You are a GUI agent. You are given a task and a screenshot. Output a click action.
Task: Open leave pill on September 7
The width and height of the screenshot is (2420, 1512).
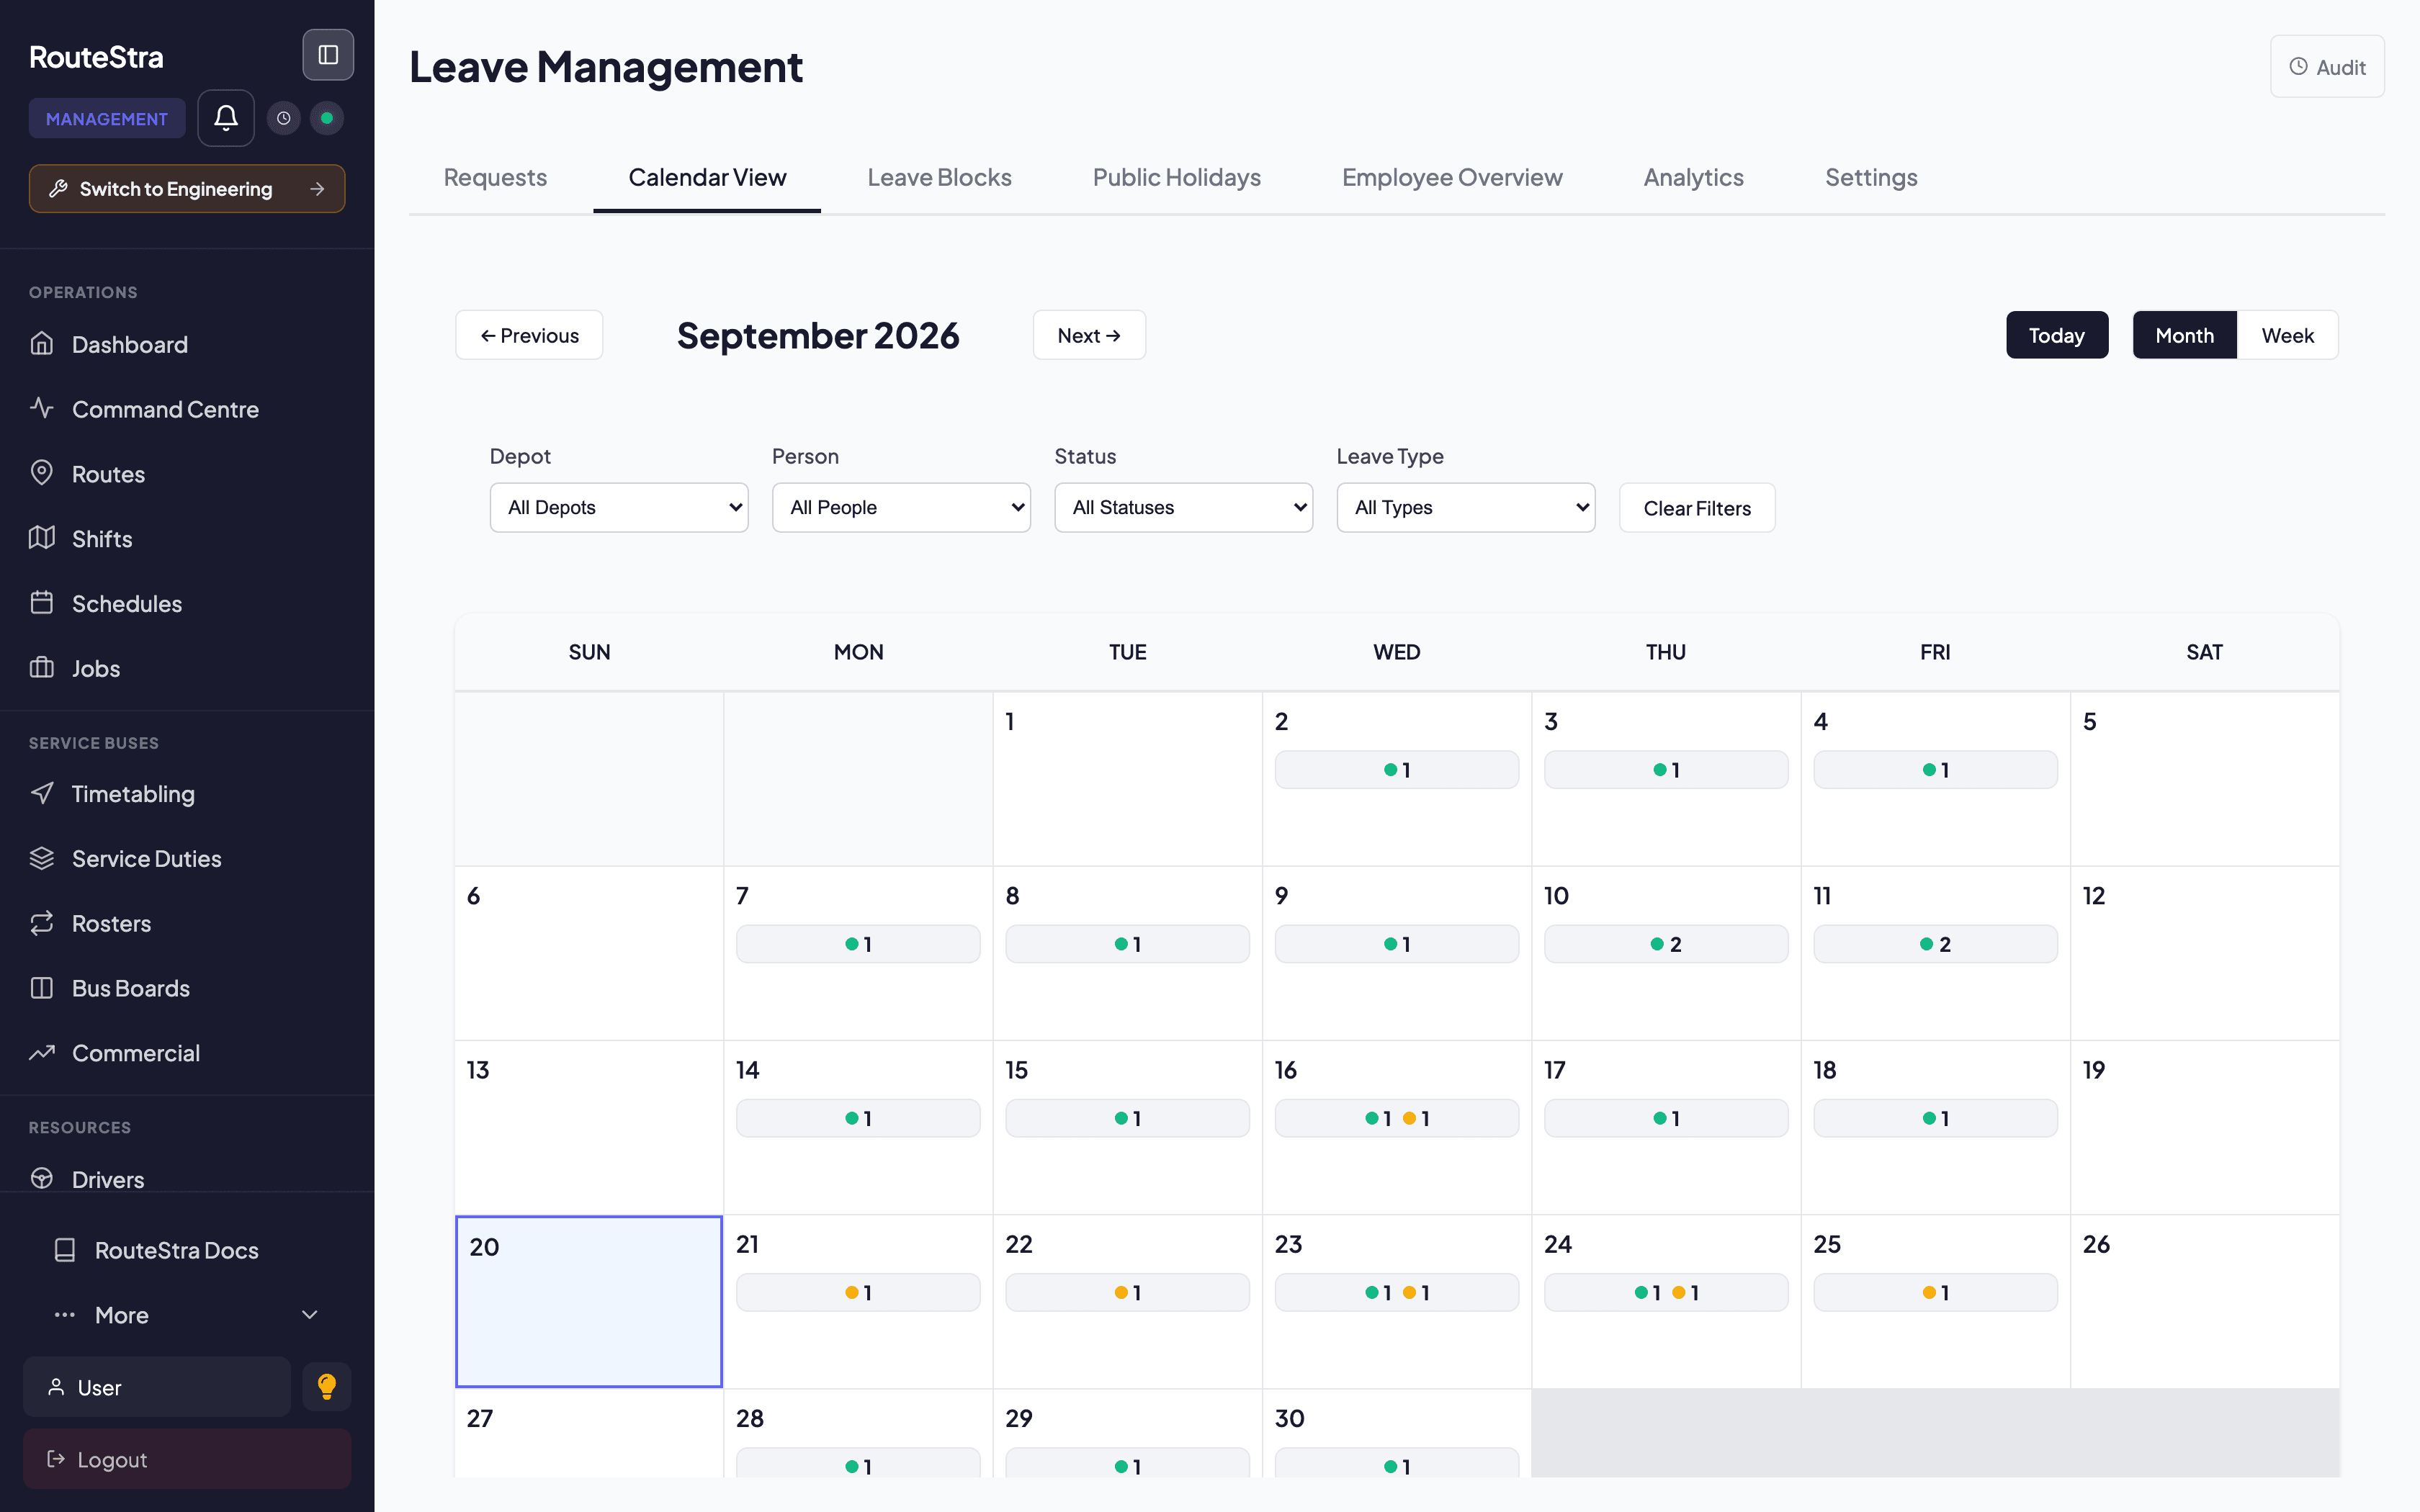click(x=858, y=944)
